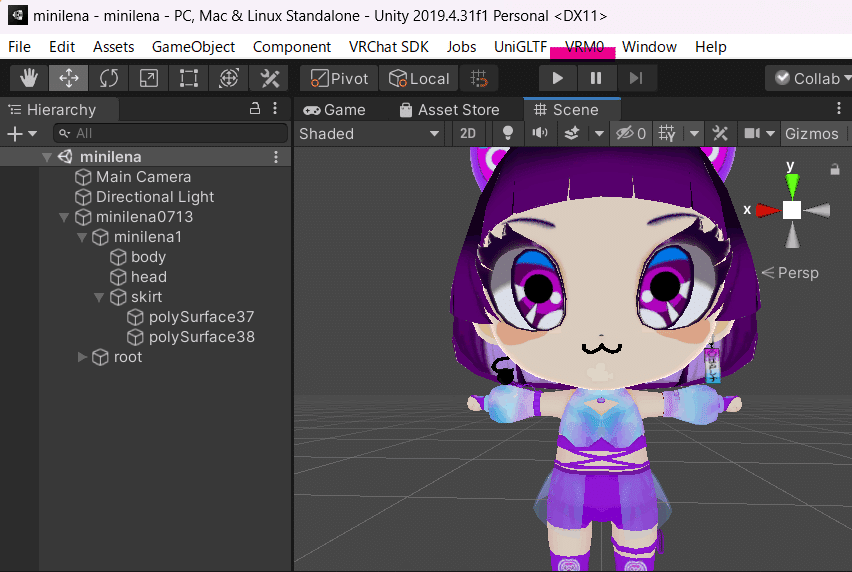Open the VRM0 menu
The width and height of the screenshot is (852, 572).
coord(584,47)
